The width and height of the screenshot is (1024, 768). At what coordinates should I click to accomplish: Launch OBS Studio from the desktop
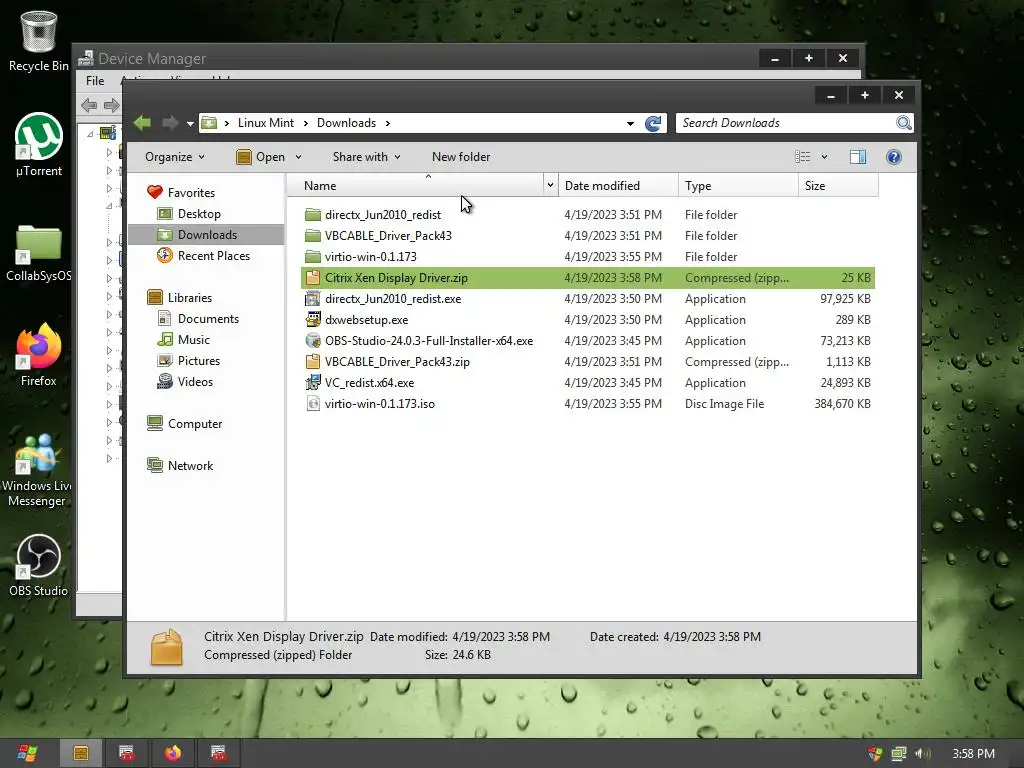(x=39, y=566)
